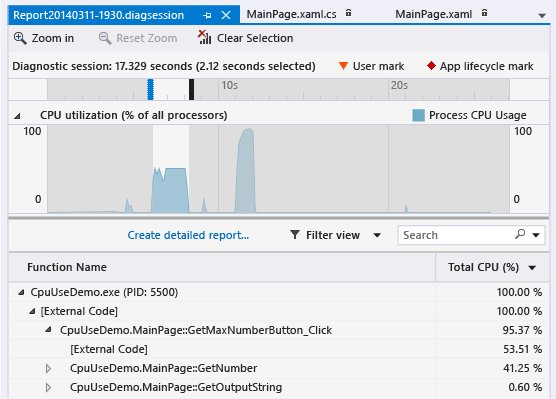Pin the Report20140311-1930.diagsession tab
The image size is (556, 399).
click(x=207, y=15)
